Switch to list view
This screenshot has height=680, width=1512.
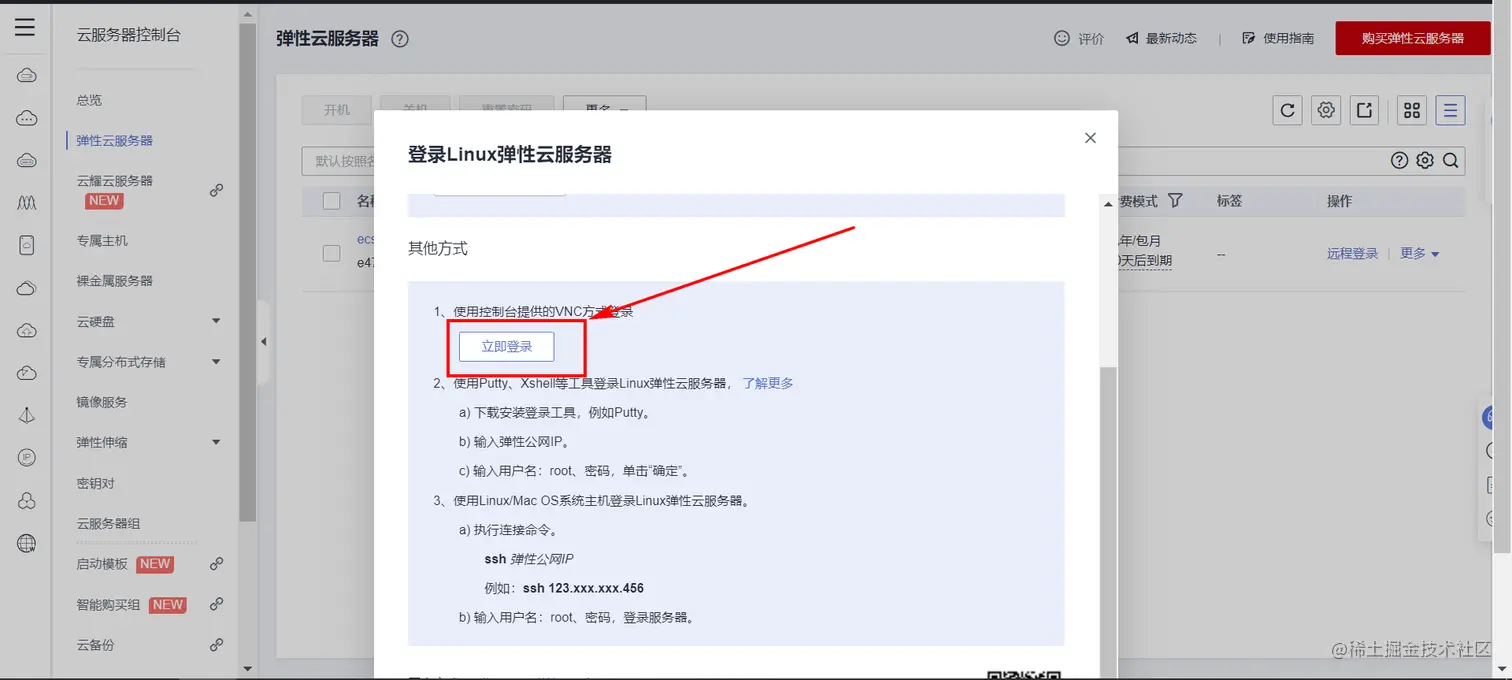pyautogui.click(x=1450, y=111)
